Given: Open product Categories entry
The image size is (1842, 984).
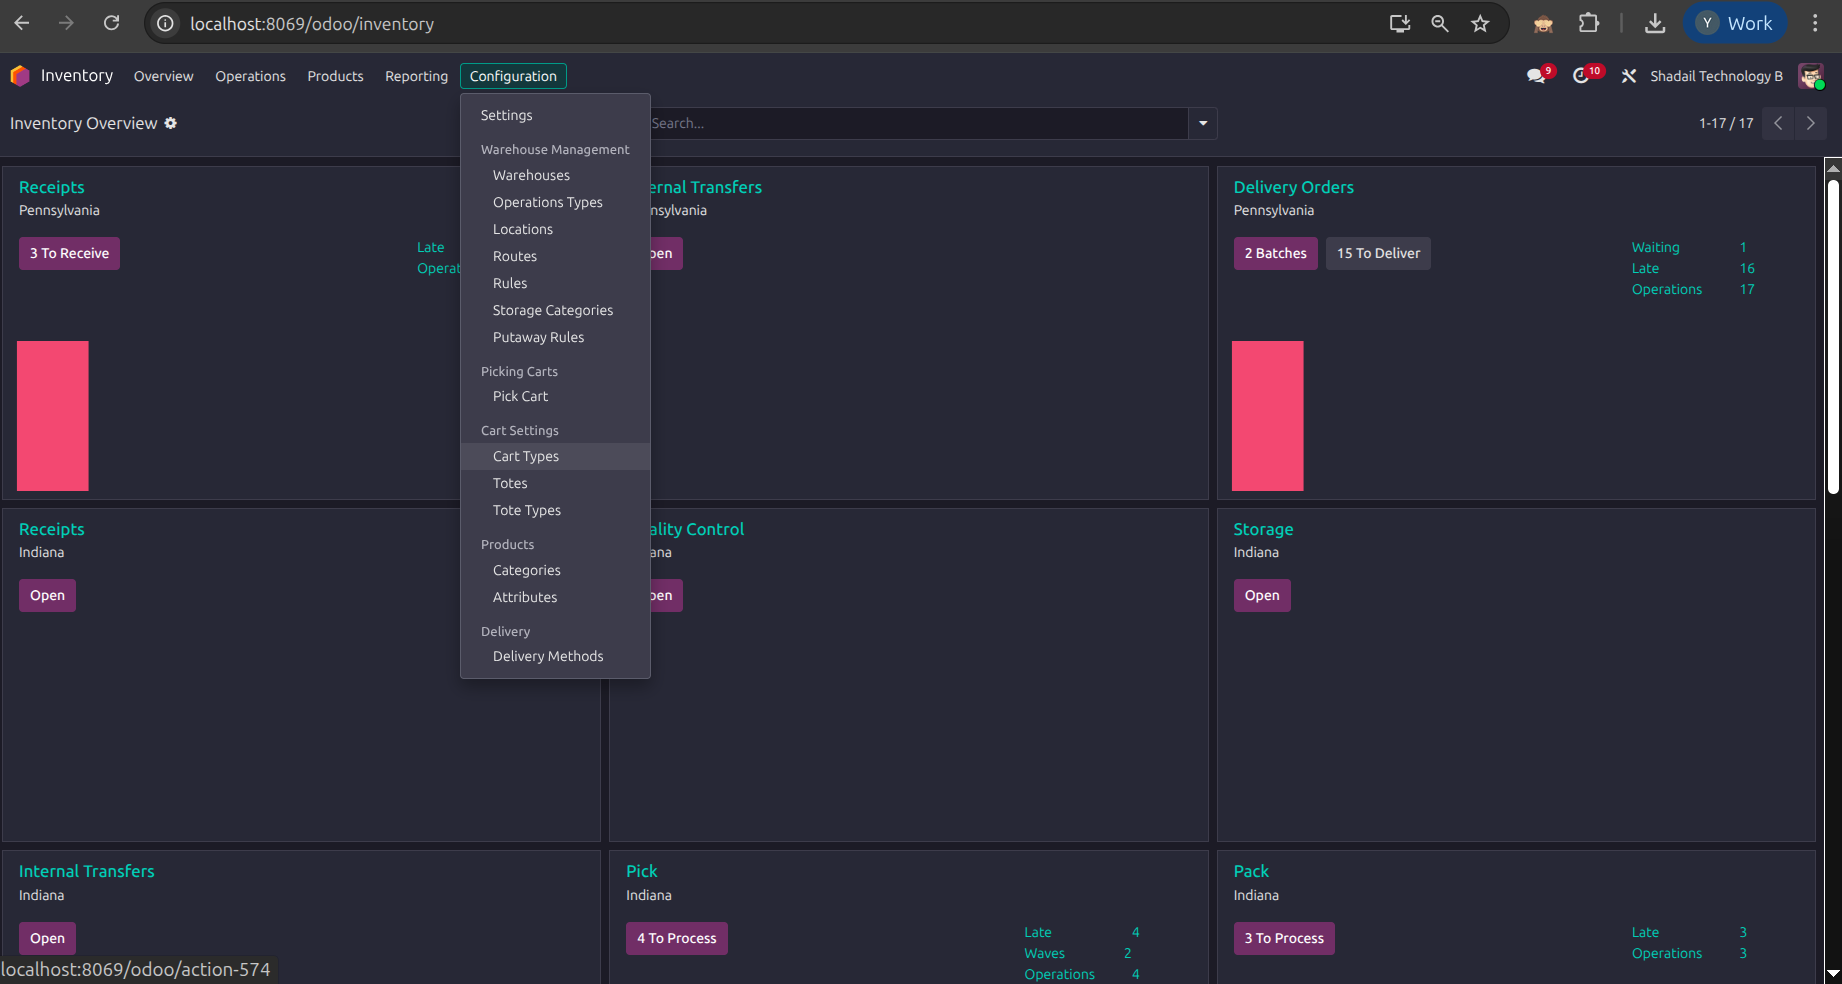Looking at the screenshot, I should point(555,570).
